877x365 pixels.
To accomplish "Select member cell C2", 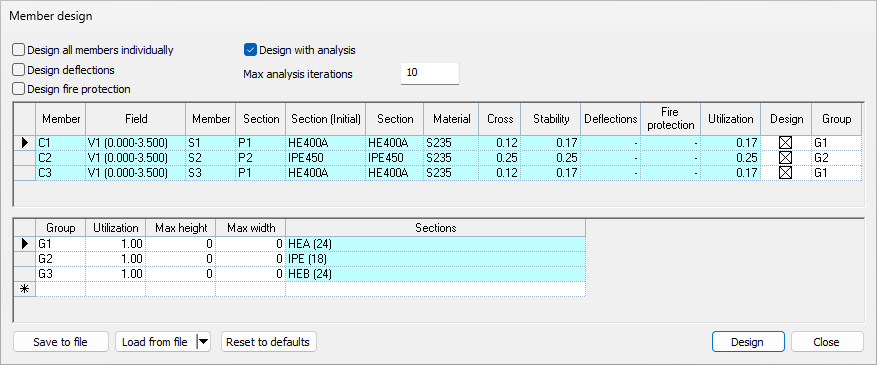I will (x=61, y=158).
